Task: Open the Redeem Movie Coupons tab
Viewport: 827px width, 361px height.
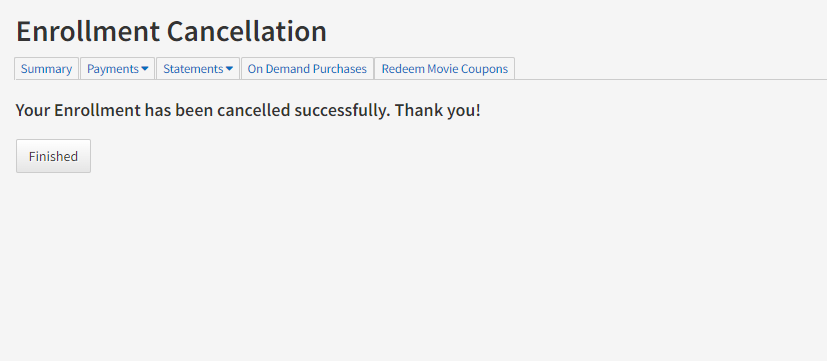Action: point(445,69)
